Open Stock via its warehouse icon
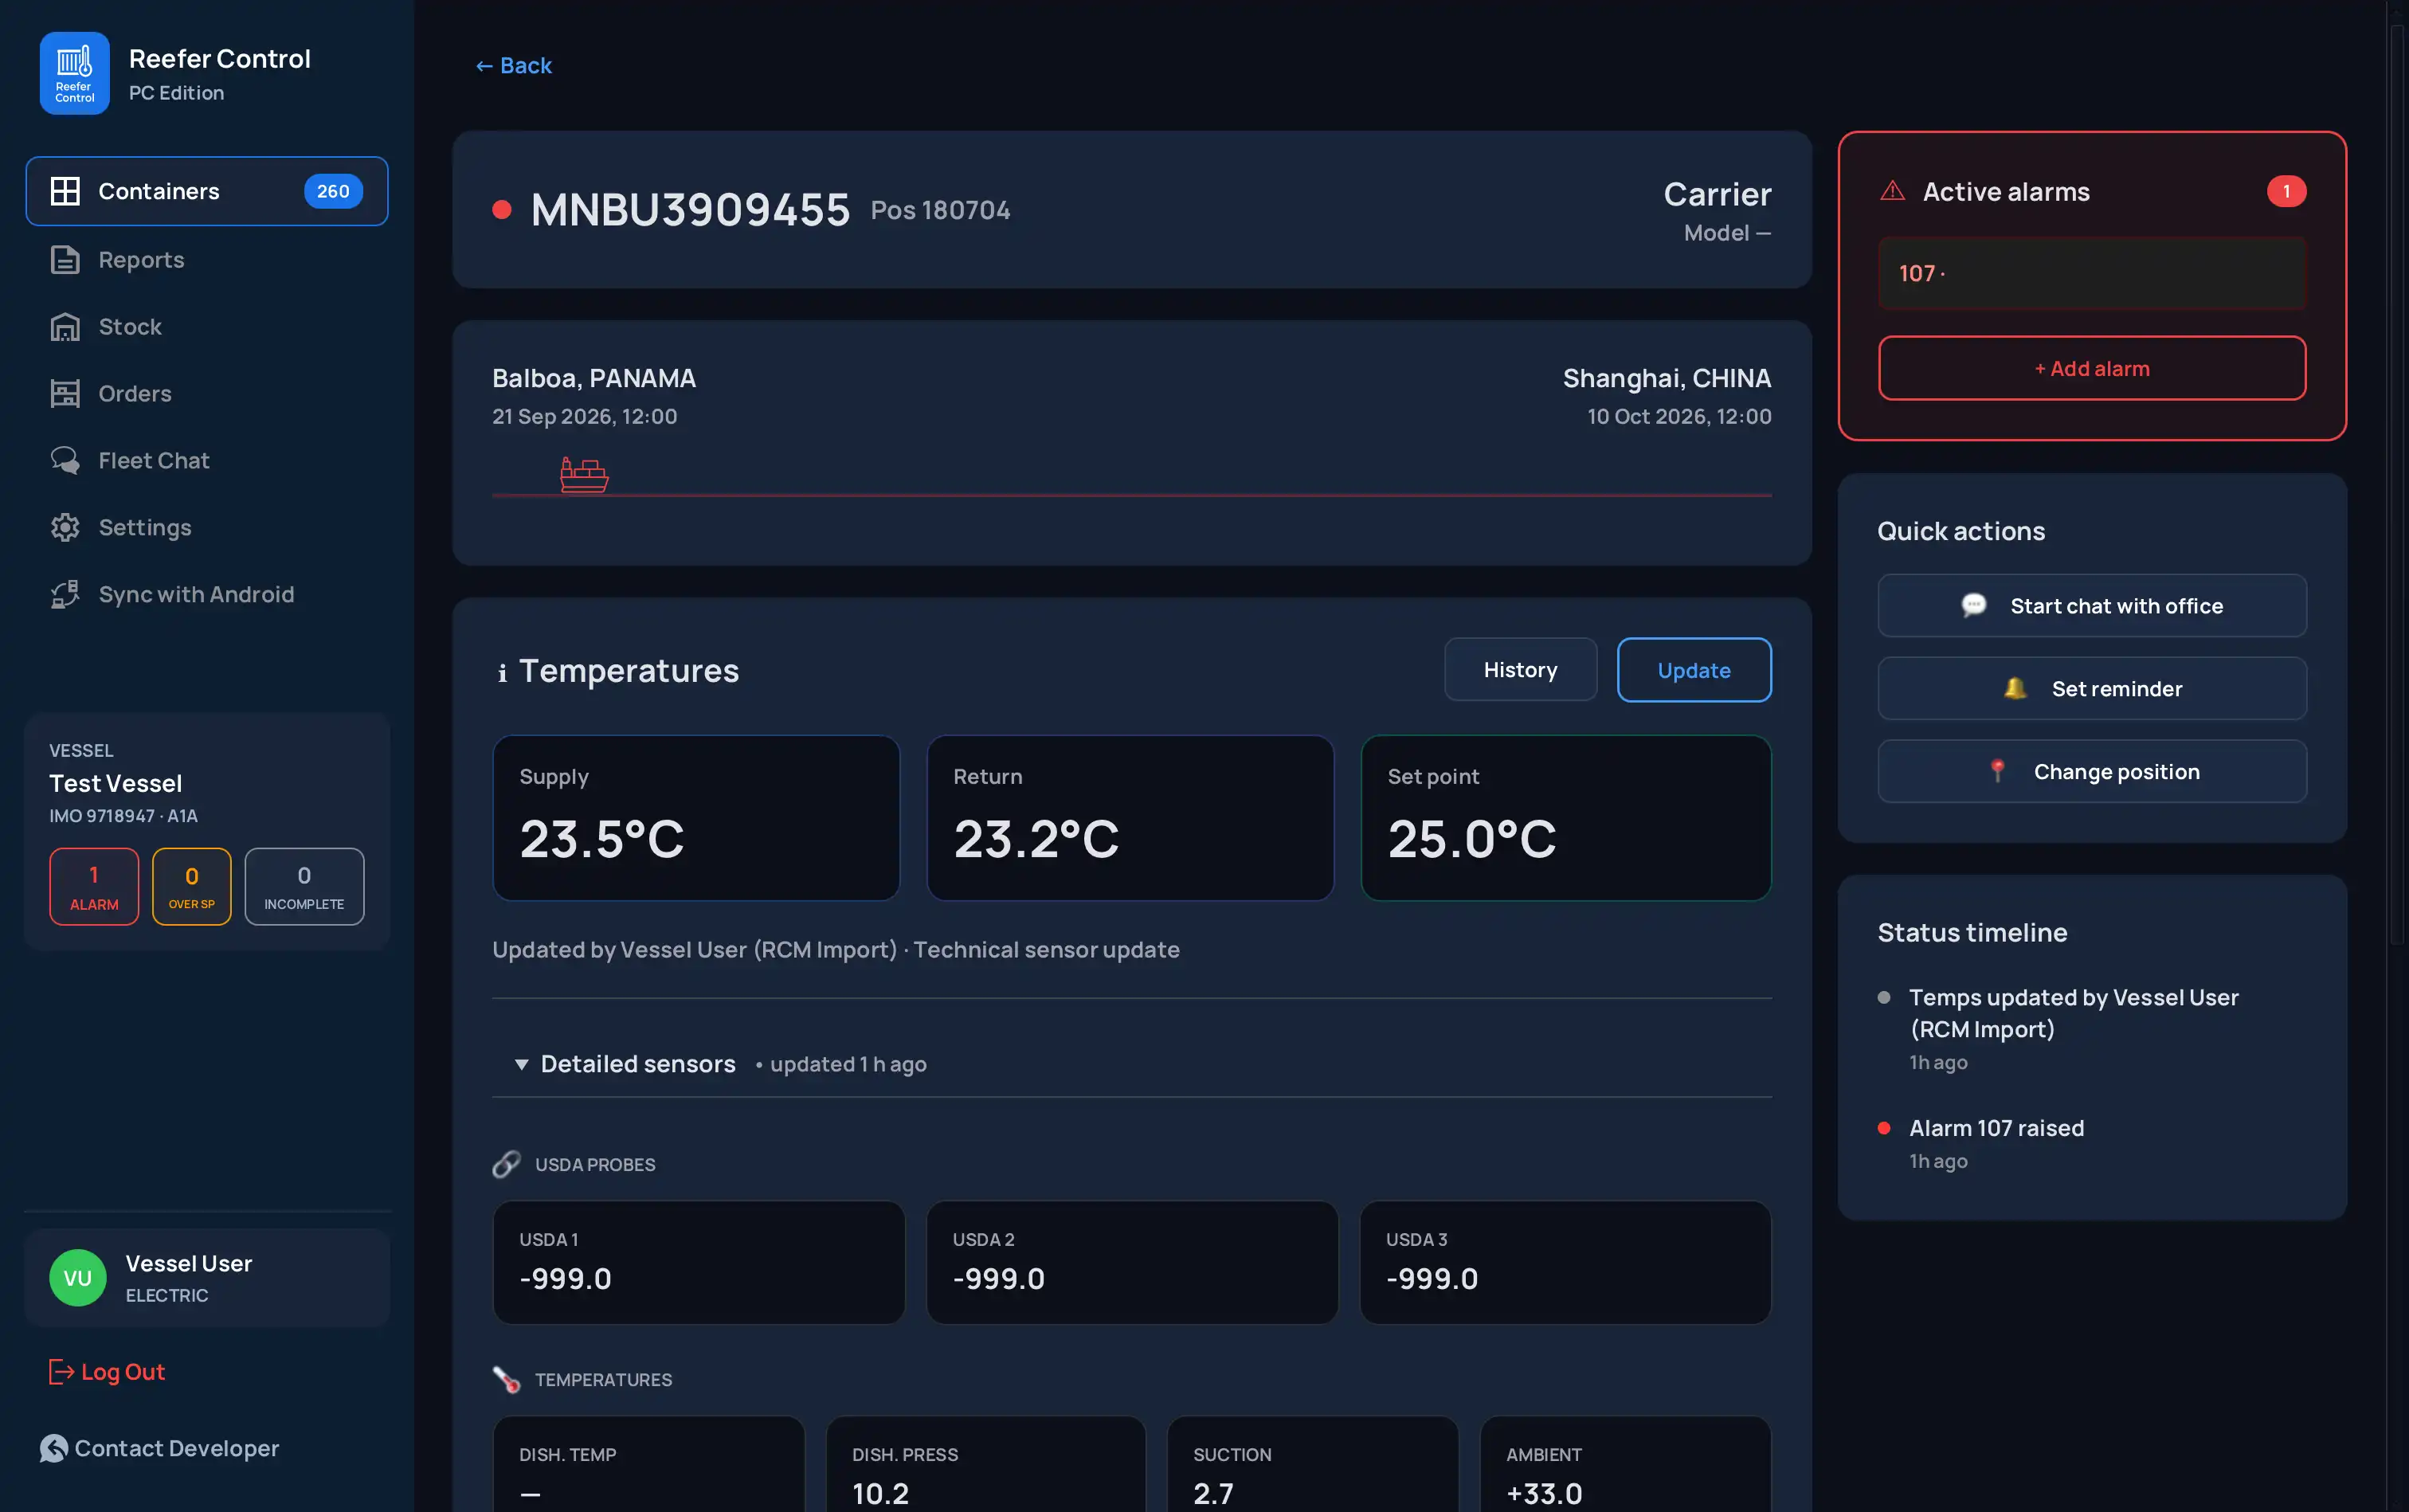2409x1512 pixels. tap(65, 327)
